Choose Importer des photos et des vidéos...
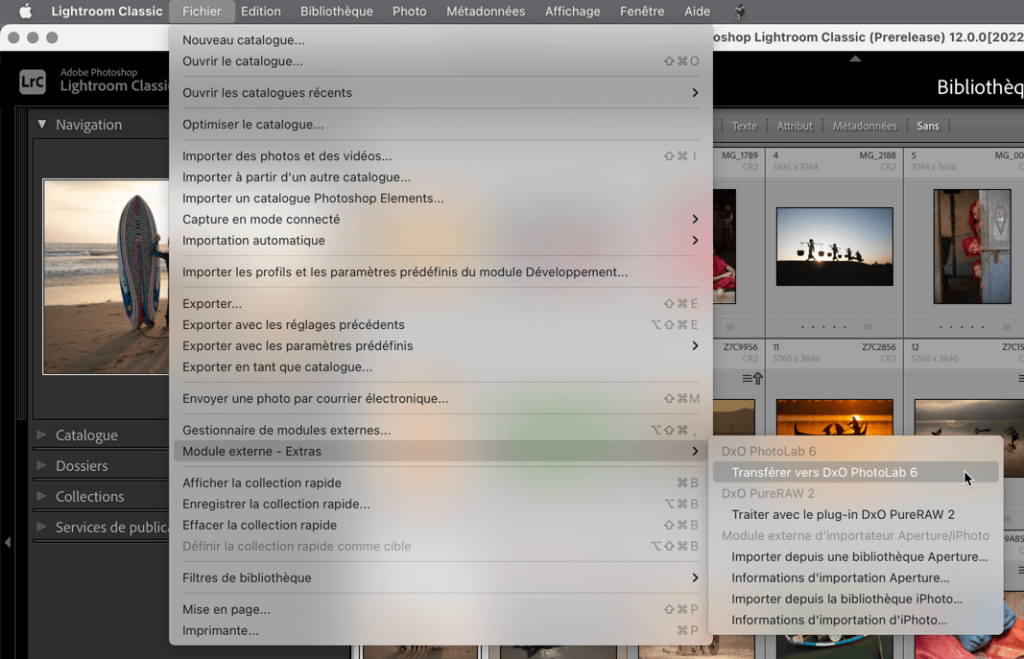Viewport: 1024px width, 659px height. (440, 156)
